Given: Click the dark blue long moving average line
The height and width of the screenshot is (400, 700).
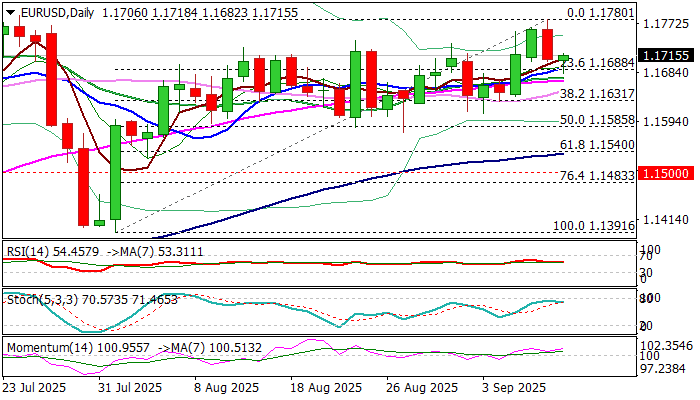Looking at the screenshot, I should 357,182.
